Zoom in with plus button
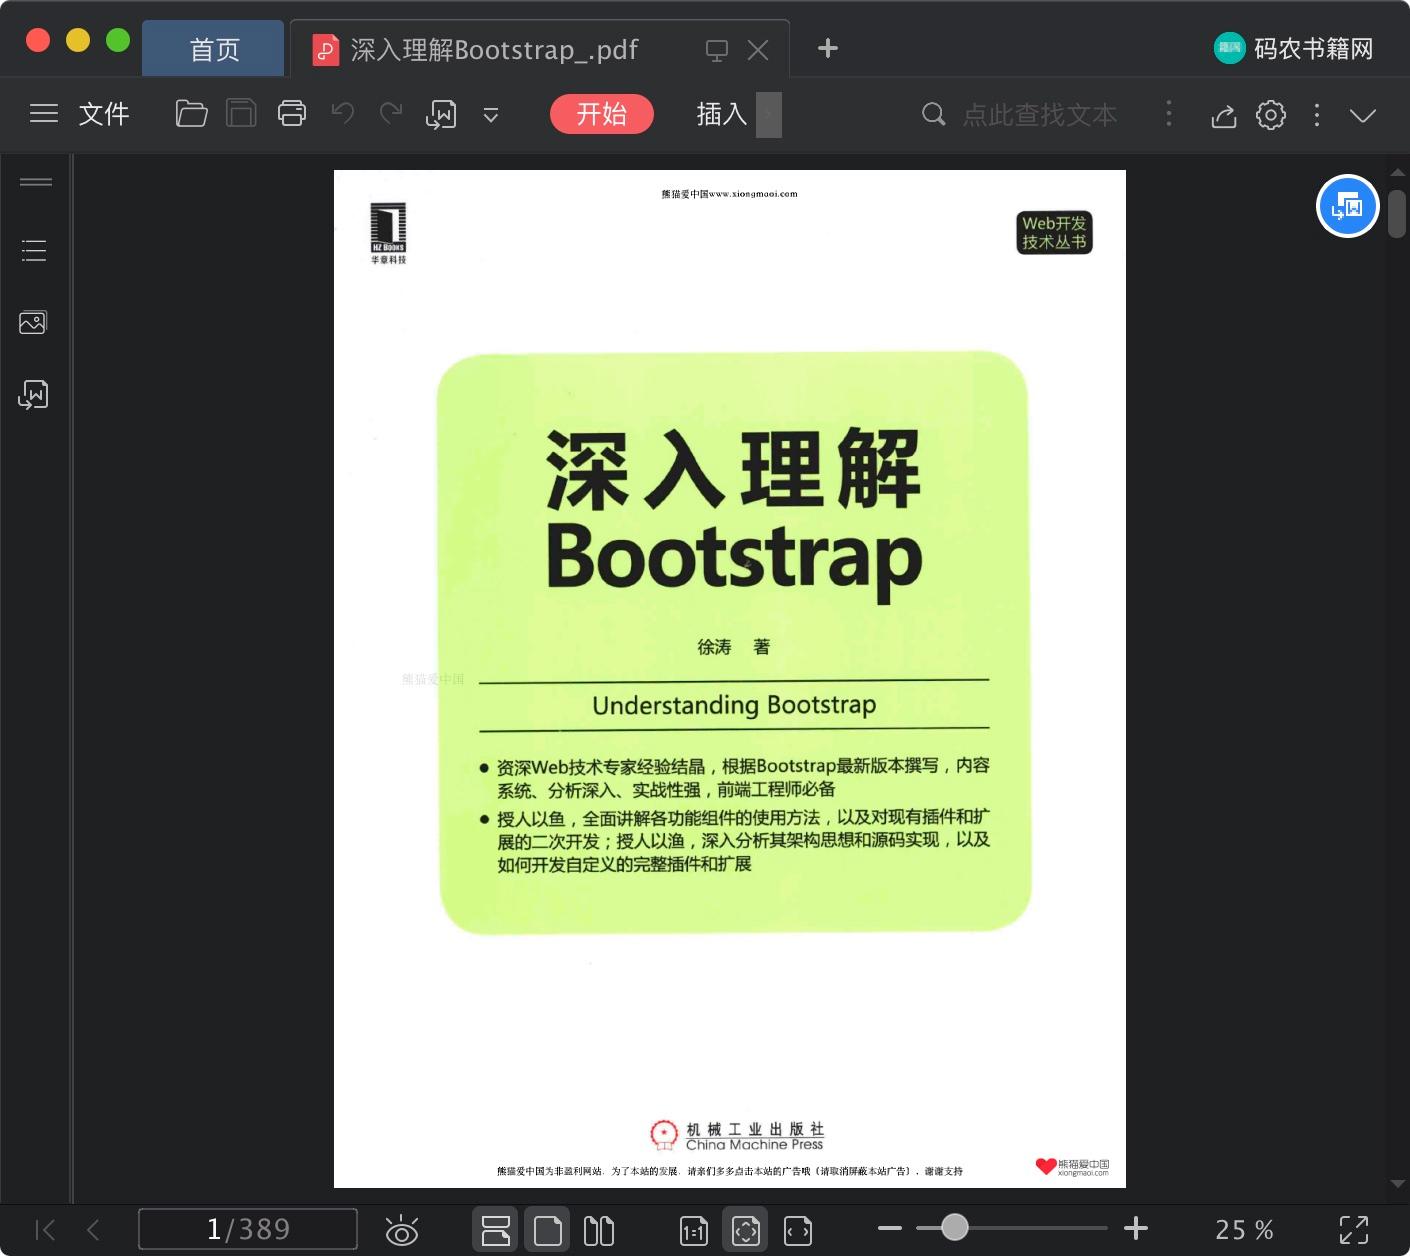The width and height of the screenshot is (1410, 1256). 1136,1228
